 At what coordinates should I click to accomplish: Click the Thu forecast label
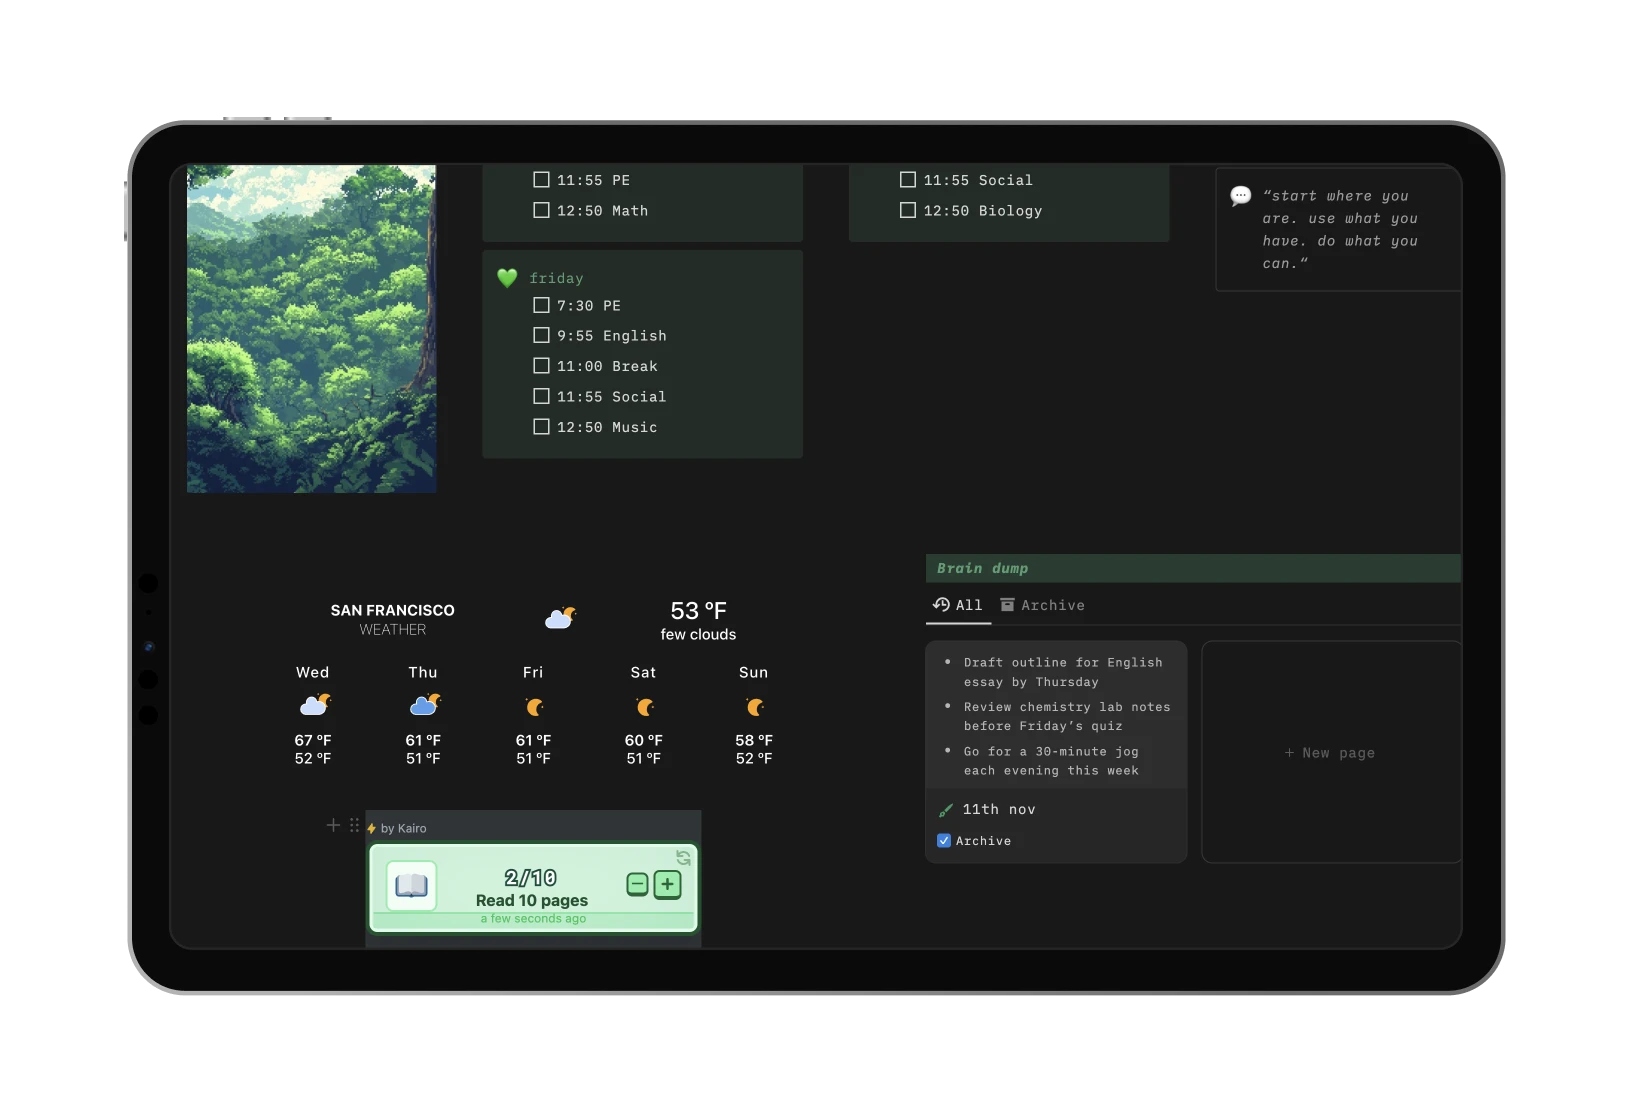pyautogui.click(x=423, y=672)
